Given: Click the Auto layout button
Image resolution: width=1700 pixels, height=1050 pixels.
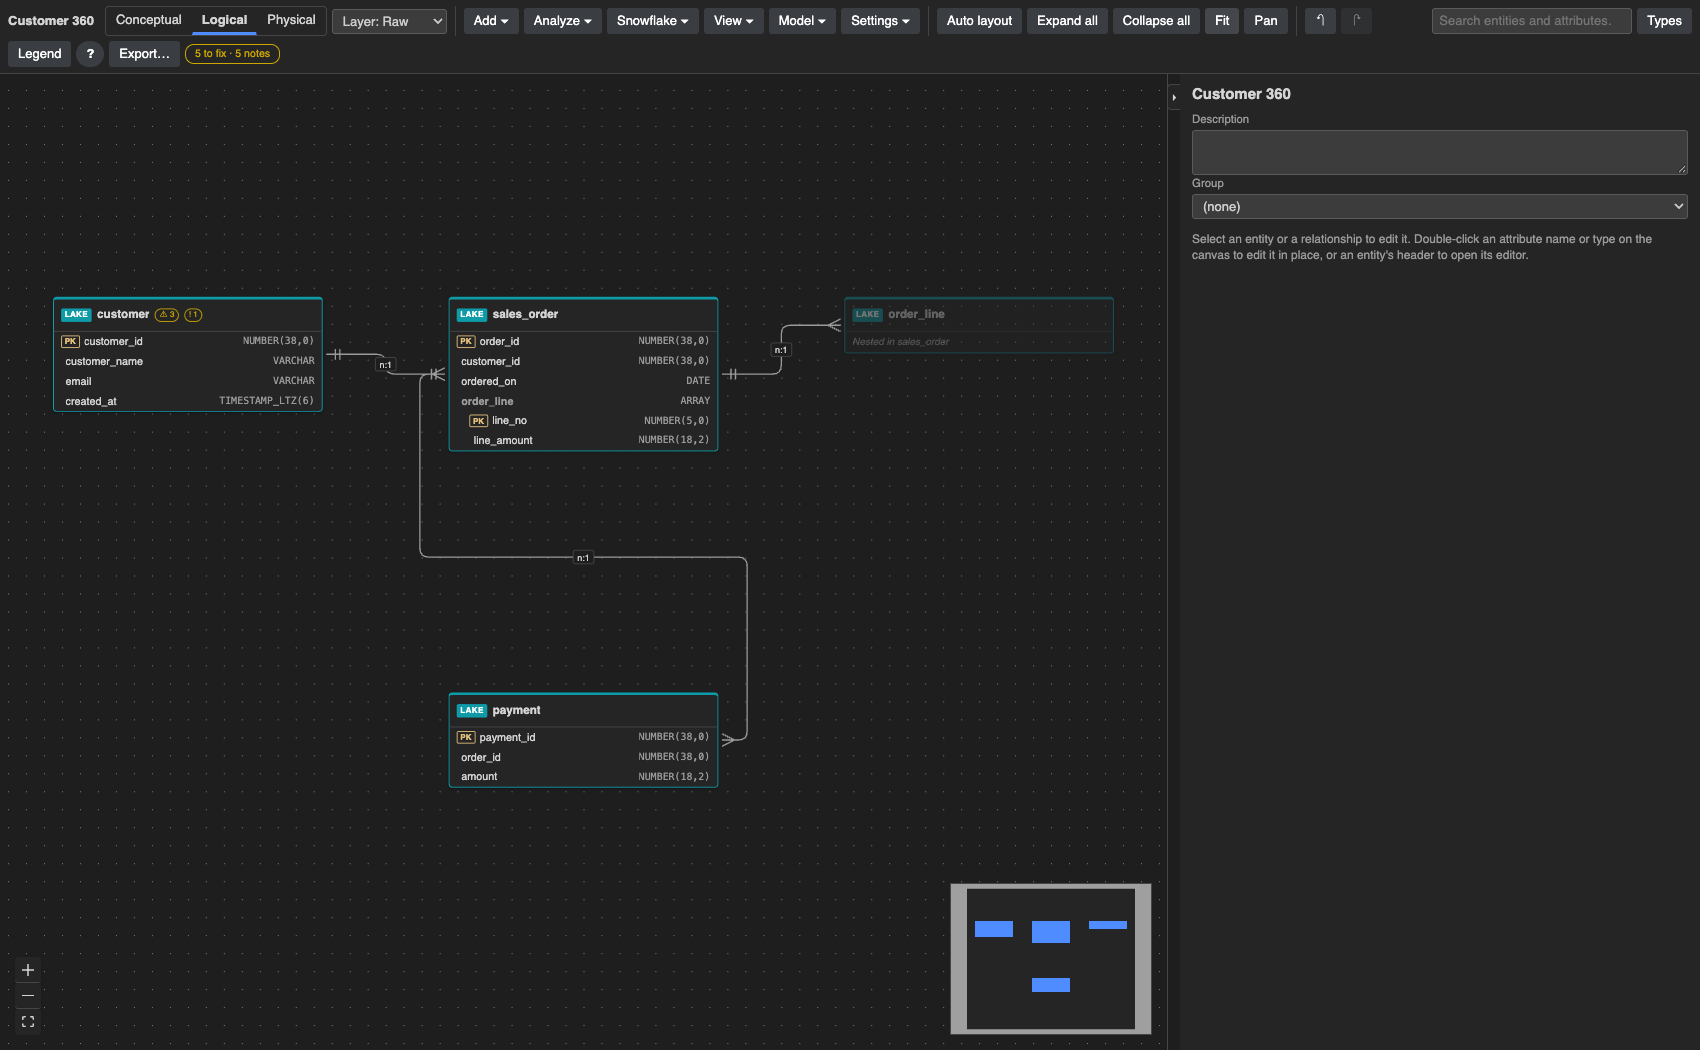Looking at the screenshot, I should (979, 20).
